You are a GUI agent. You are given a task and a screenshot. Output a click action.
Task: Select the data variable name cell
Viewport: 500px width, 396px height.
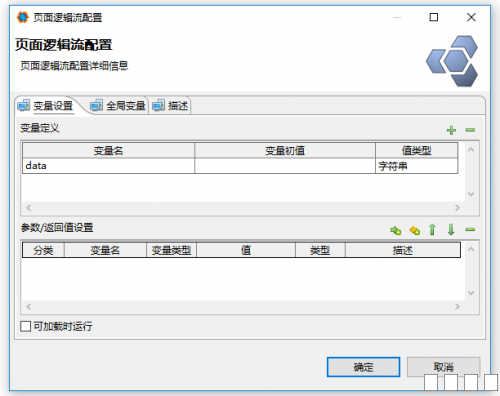(x=109, y=166)
